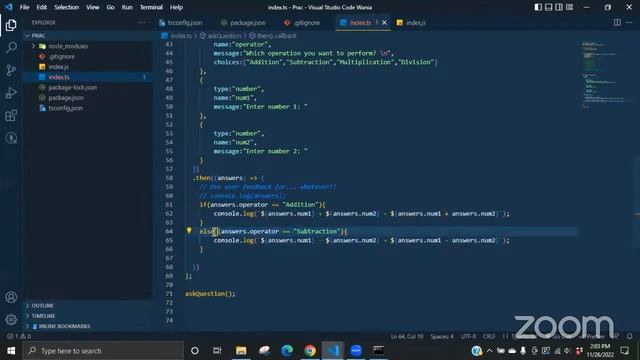Open the Go menu
The height and width of the screenshot is (360, 640).
click(111, 7)
